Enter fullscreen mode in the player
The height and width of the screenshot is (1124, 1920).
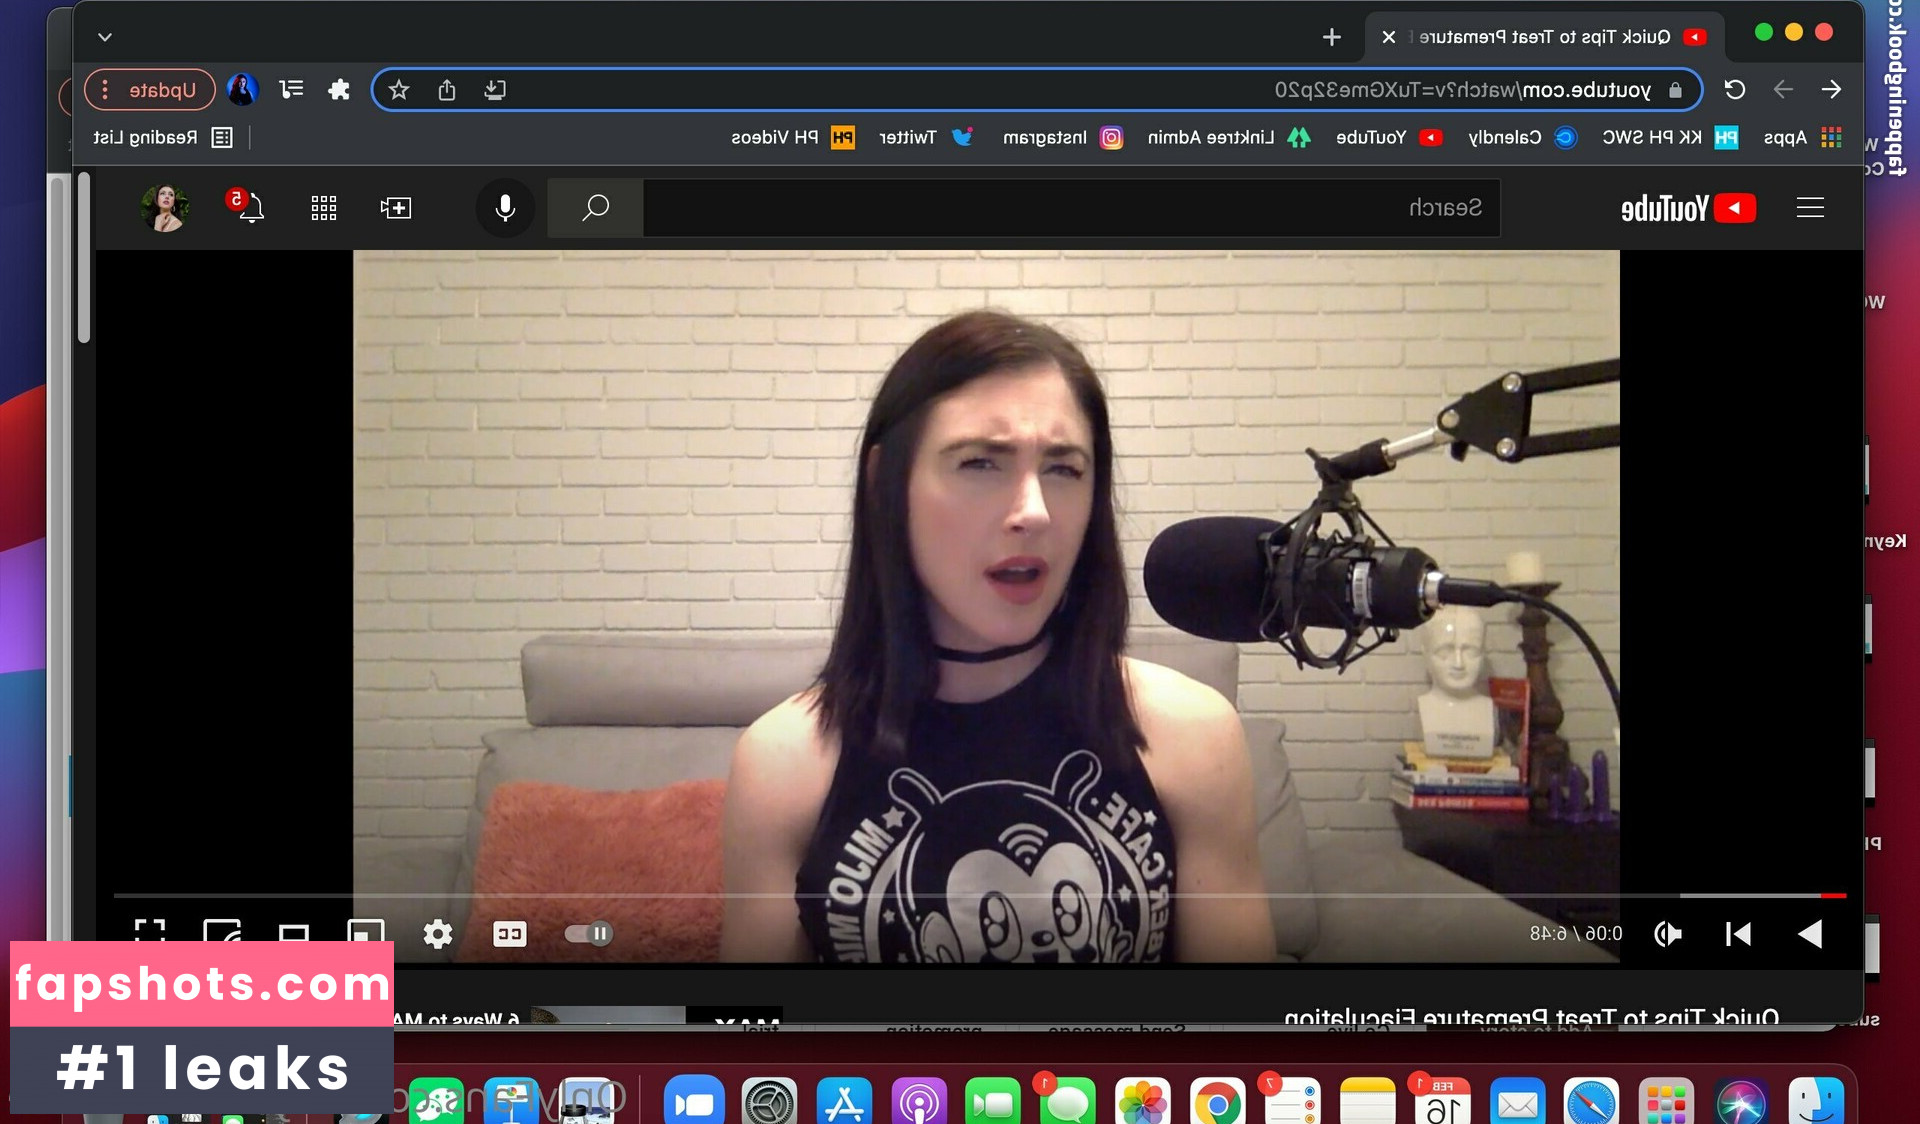click(x=150, y=932)
